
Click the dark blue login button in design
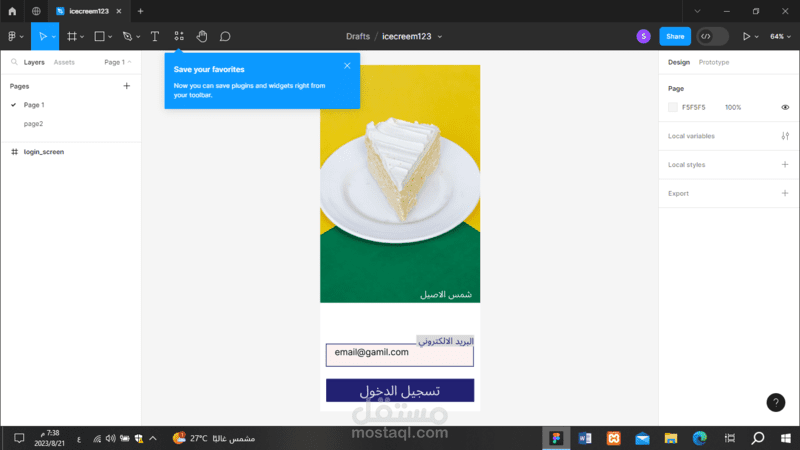(400, 390)
